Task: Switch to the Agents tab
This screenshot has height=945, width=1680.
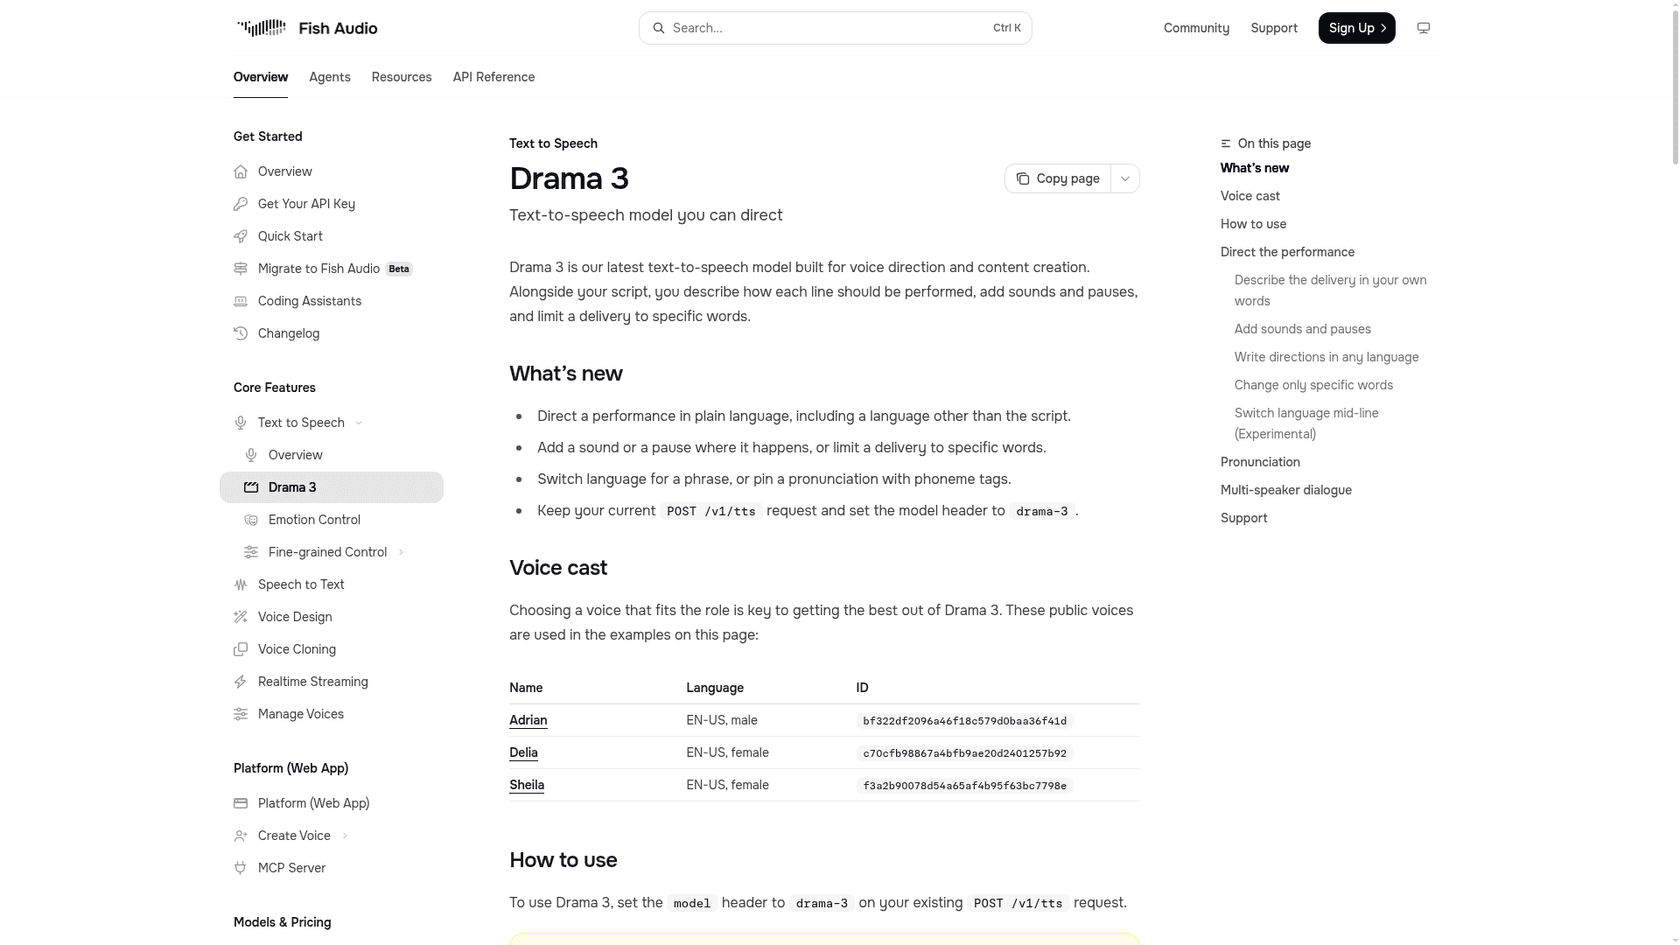Action: [329, 77]
